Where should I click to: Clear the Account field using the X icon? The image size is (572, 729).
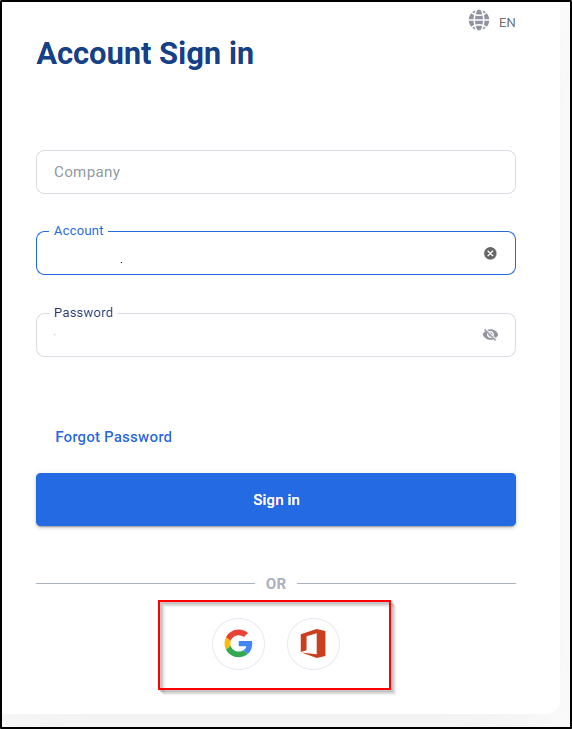pyautogui.click(x=490, y=253)
